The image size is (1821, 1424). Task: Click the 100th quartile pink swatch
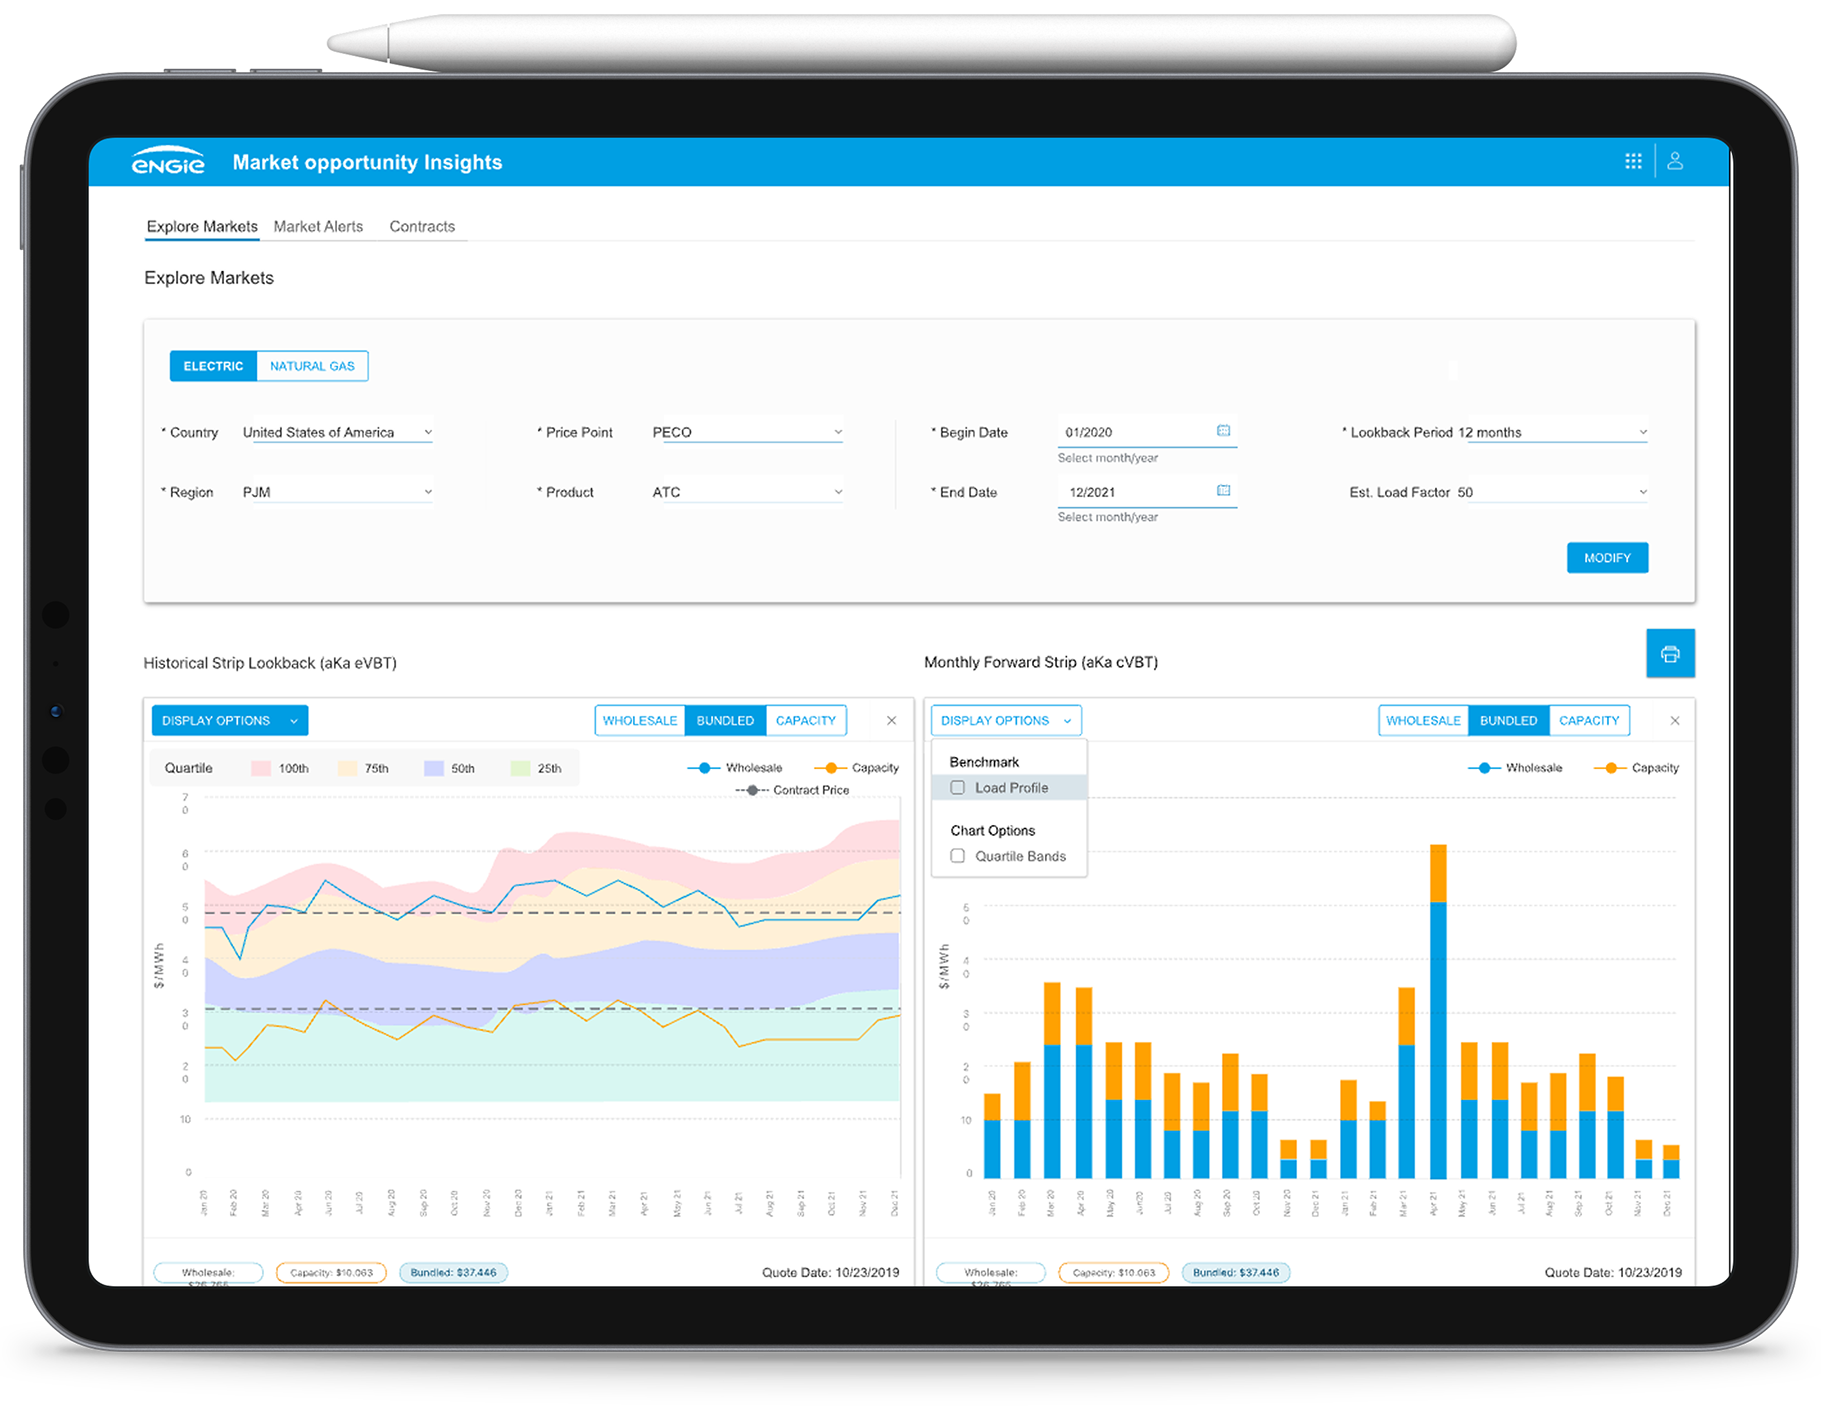[x=261, y=768]
